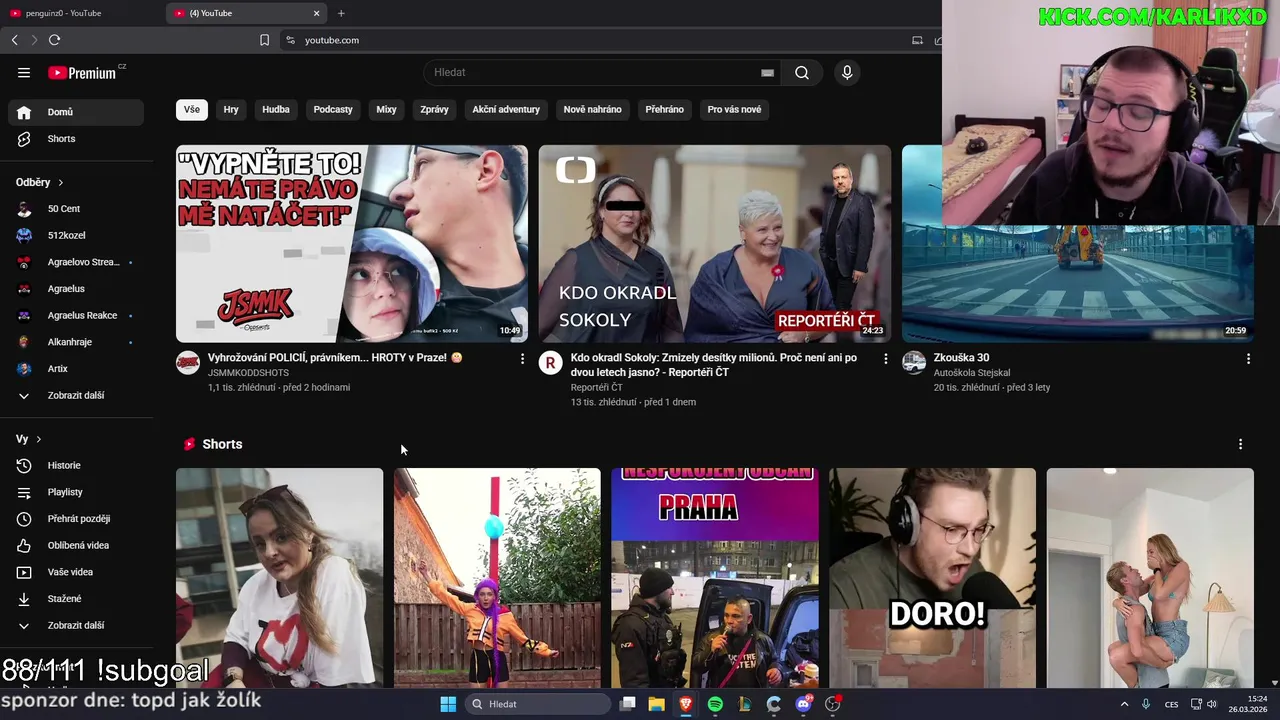Open Shorts in sidebar

point(76,139)
